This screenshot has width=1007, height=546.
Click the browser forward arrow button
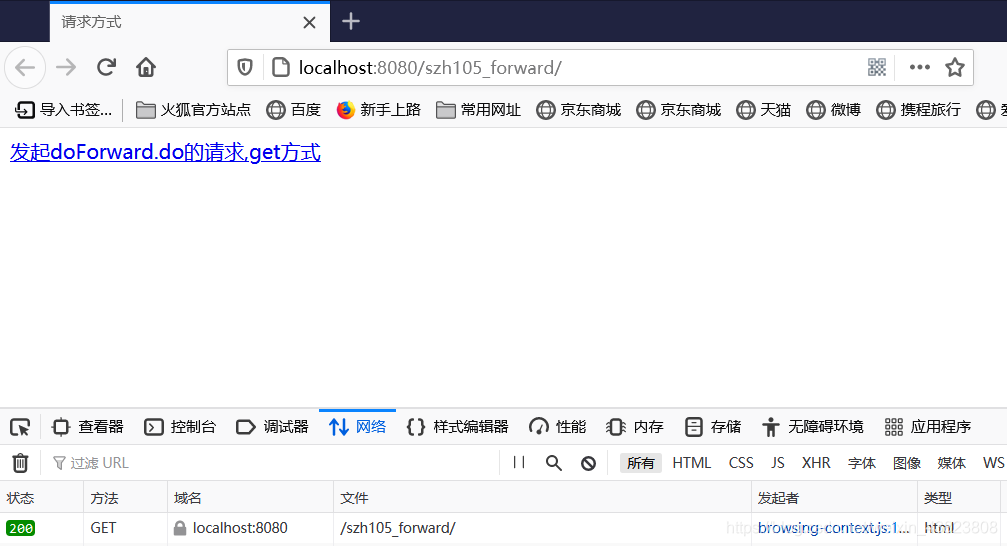[66, 67]
